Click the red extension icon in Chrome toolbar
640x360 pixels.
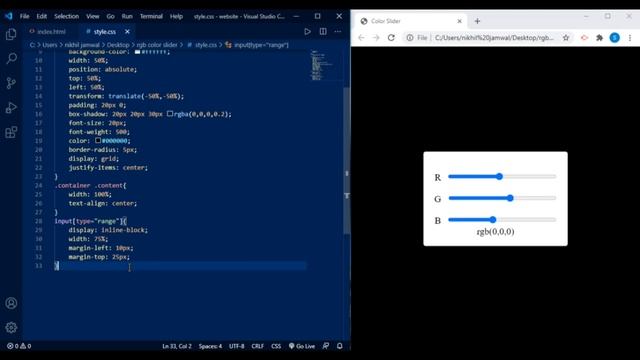pyautogui.click(x=584, y=38)
